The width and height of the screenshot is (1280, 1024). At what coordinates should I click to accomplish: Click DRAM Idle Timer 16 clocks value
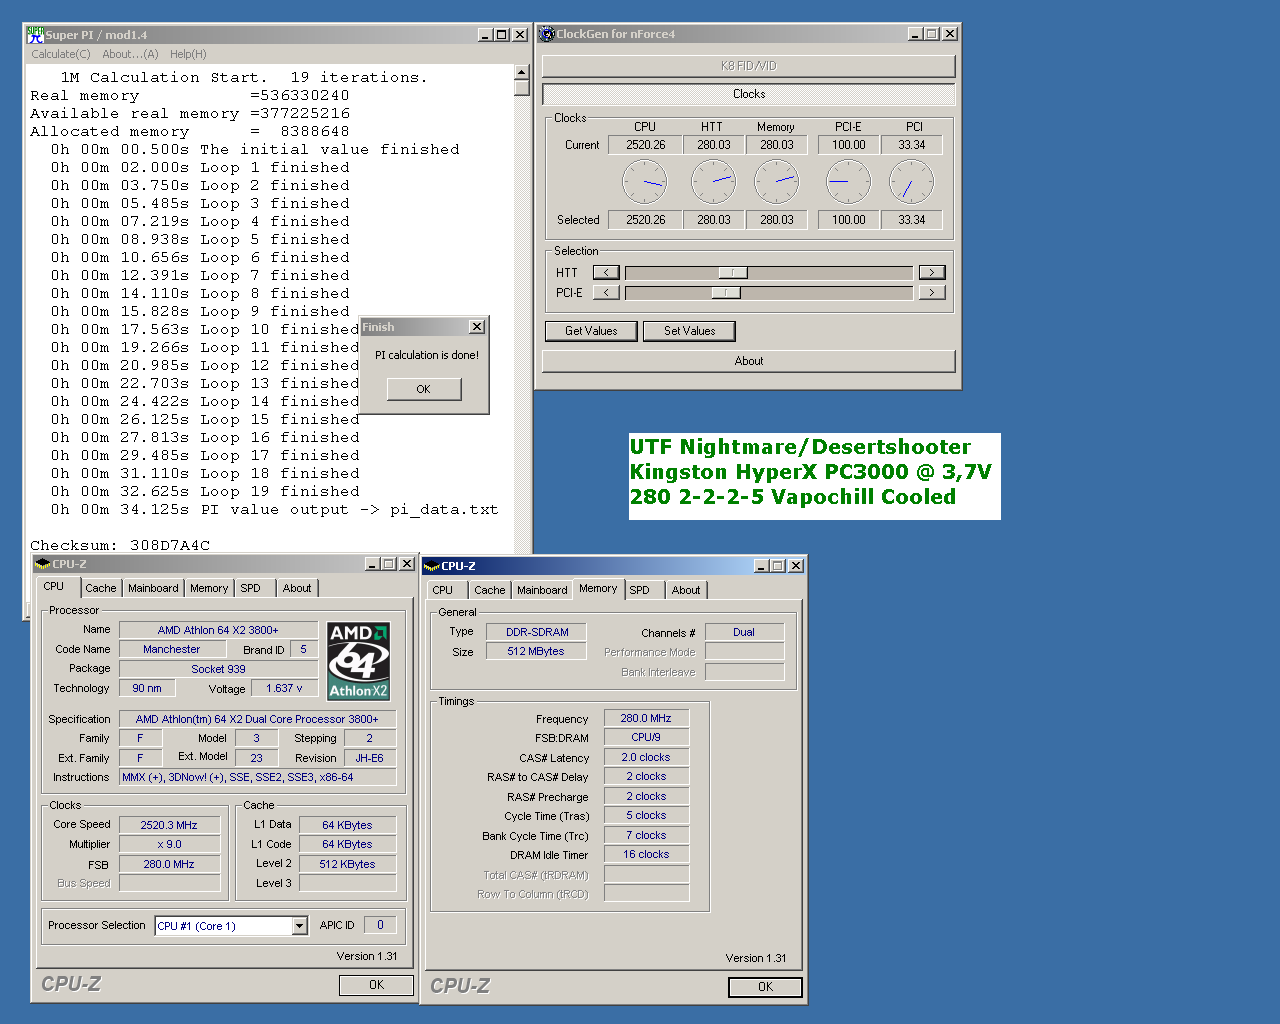[646, 854]
